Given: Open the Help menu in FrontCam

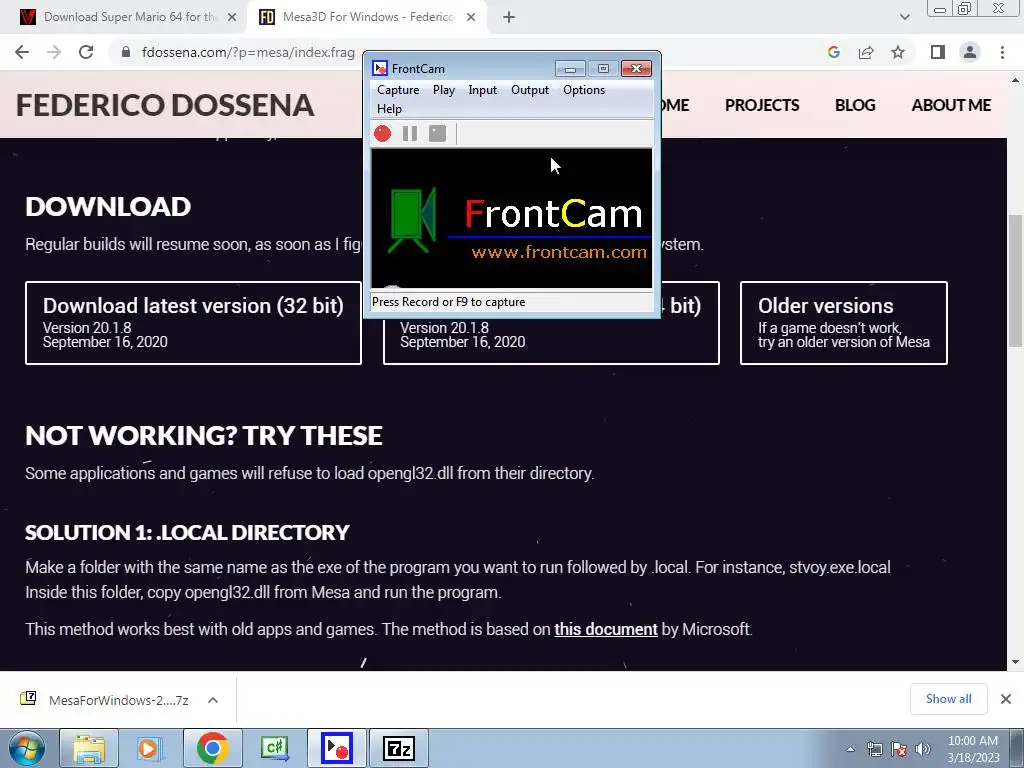Looking at the screenshot, I should click(389, 109).
